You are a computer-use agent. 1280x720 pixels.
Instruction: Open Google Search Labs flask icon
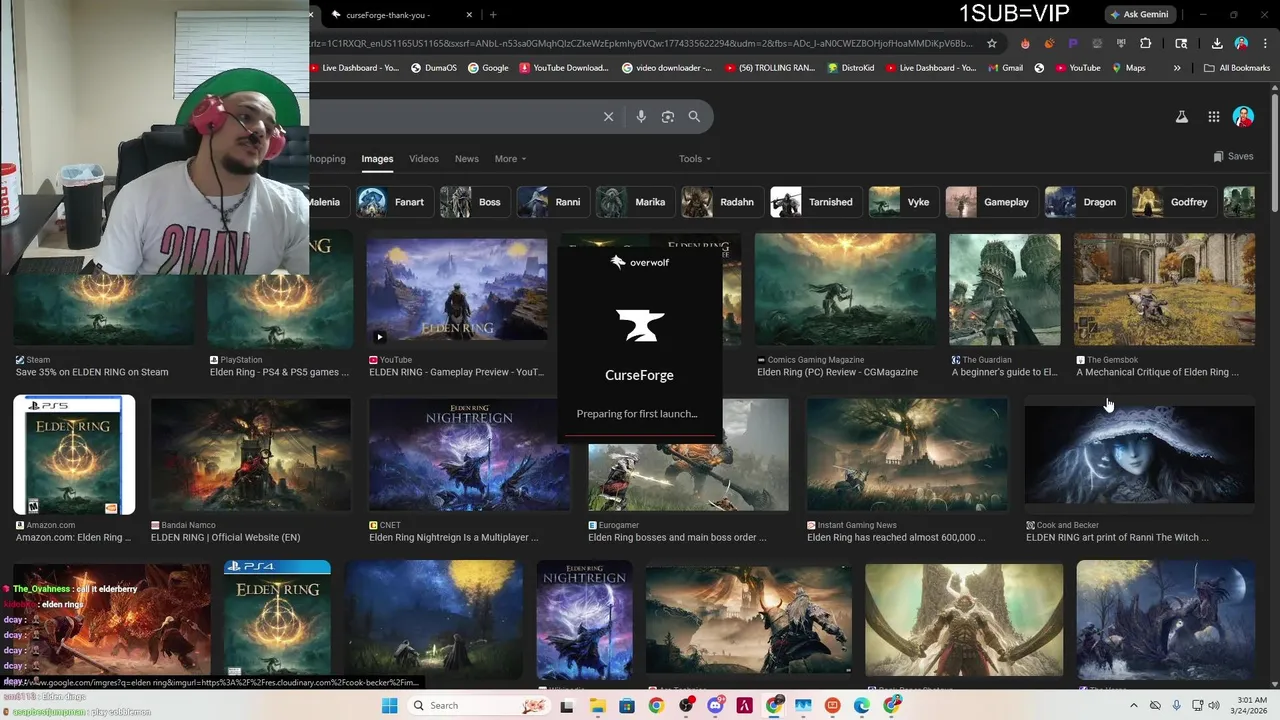tap(1182, 117)
